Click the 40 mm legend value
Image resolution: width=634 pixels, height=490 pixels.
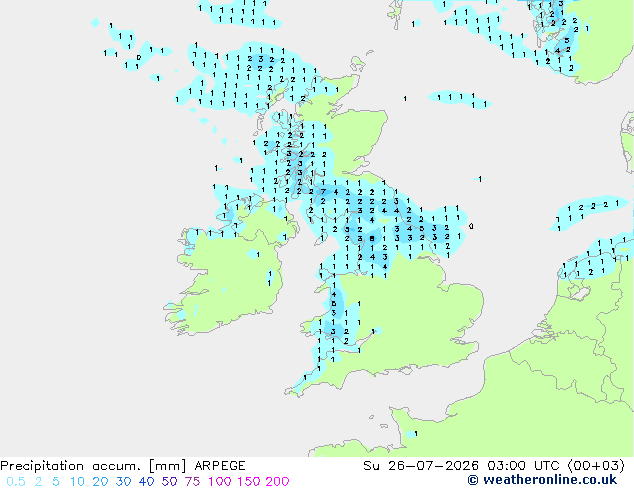coord(146,482)
